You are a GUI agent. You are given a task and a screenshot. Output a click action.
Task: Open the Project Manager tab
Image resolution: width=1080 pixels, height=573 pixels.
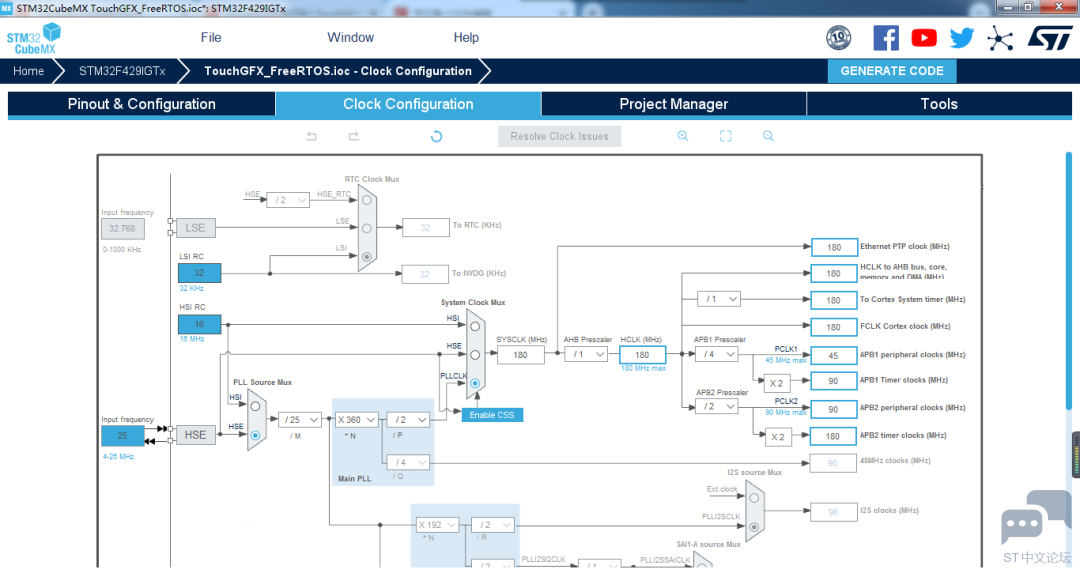(673, 104)
